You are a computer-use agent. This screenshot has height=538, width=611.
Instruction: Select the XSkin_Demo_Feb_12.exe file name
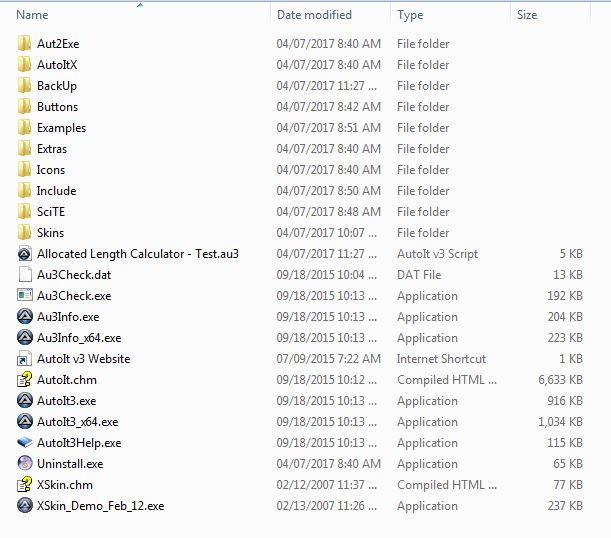[x=101, y=506]
